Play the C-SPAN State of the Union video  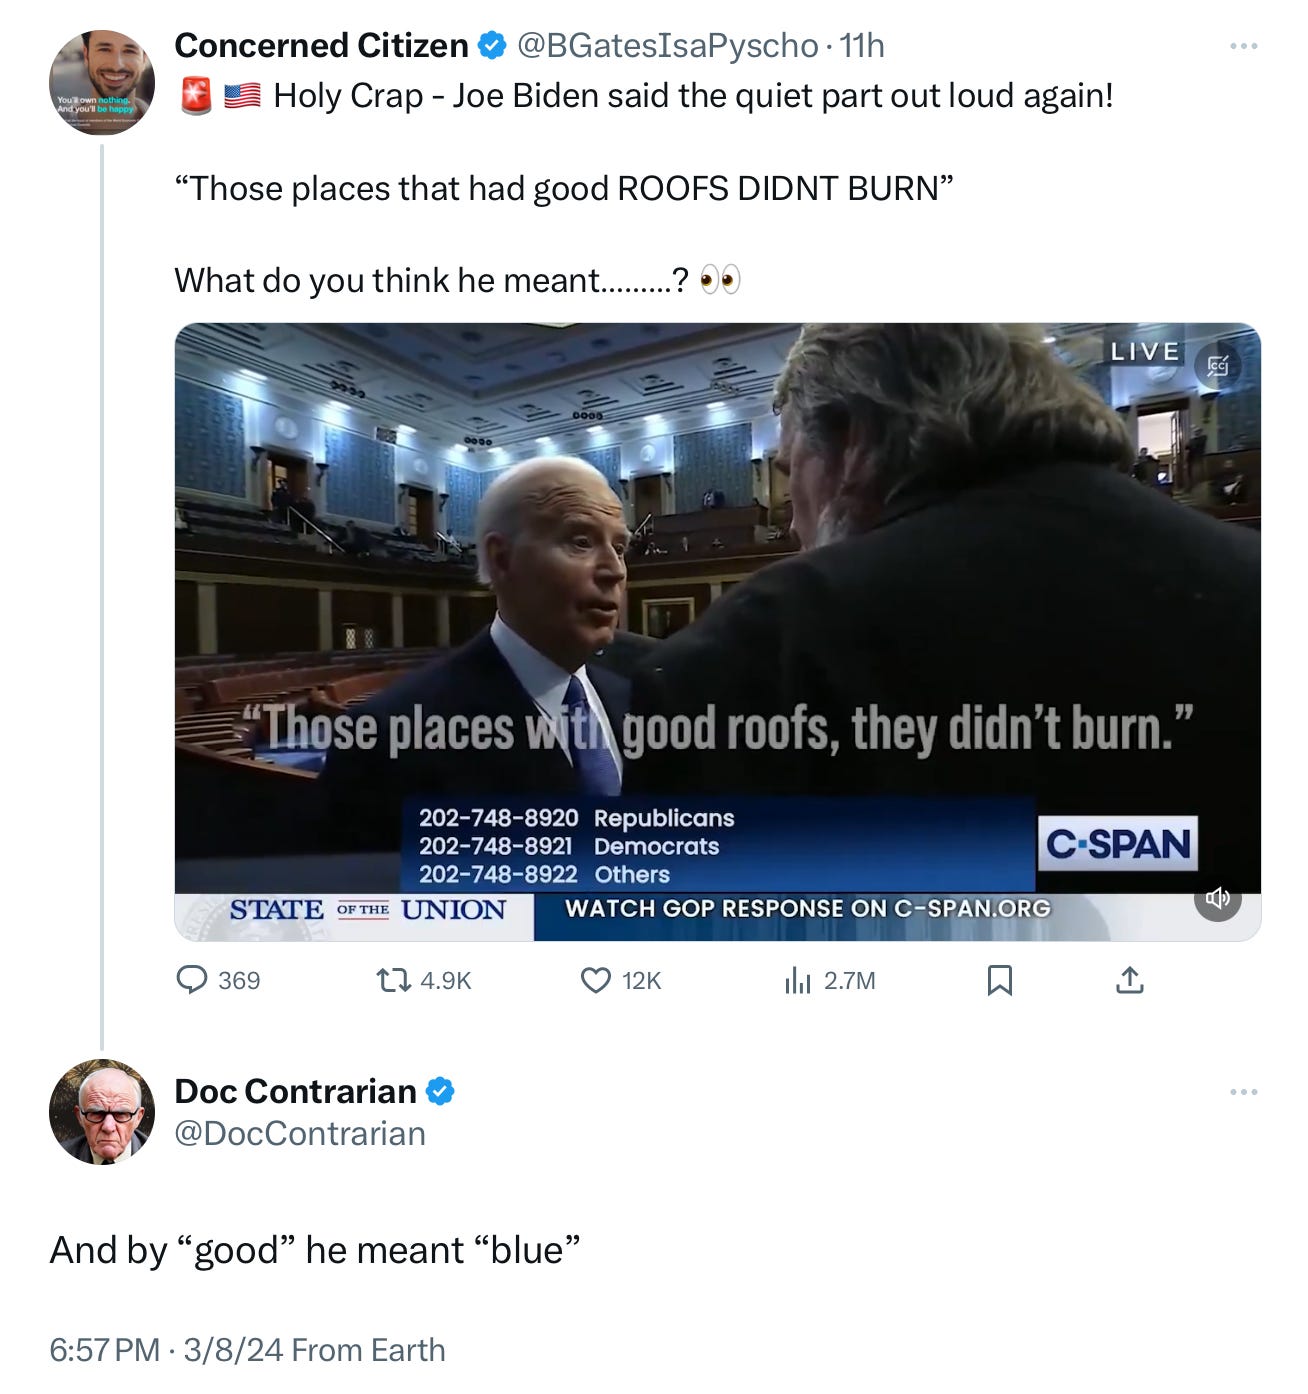coord(717,631)
